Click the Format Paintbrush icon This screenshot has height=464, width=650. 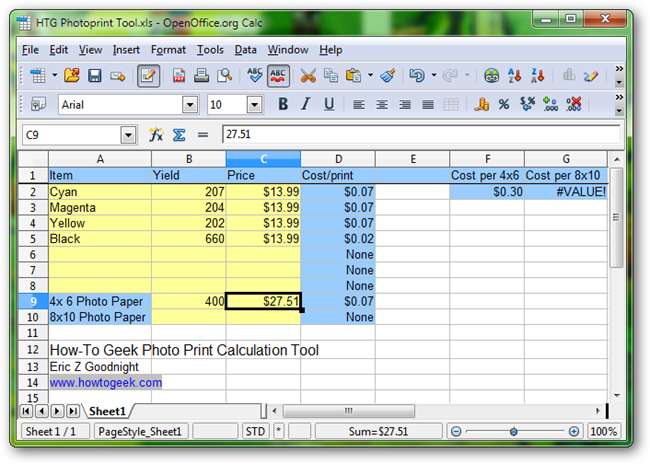click(x=388, y=75)
